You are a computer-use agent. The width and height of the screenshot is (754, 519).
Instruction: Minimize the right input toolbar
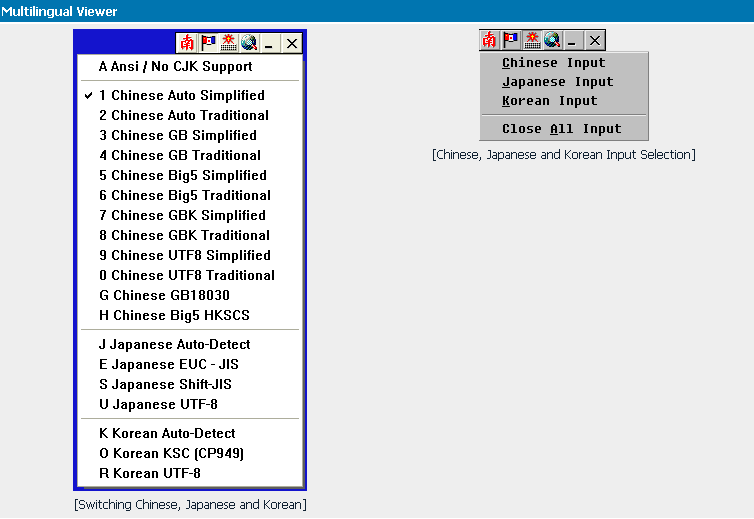[572, 40]
